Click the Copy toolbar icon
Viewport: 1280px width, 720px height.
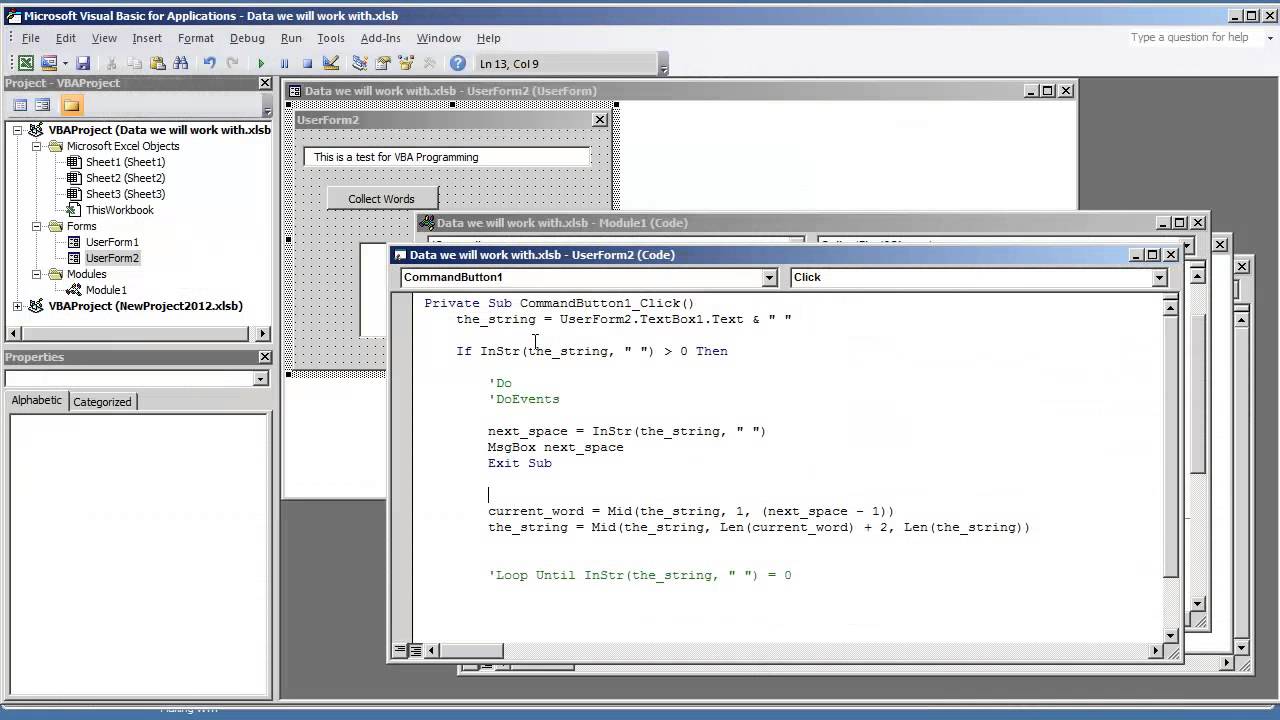click(x=134, y=63)
